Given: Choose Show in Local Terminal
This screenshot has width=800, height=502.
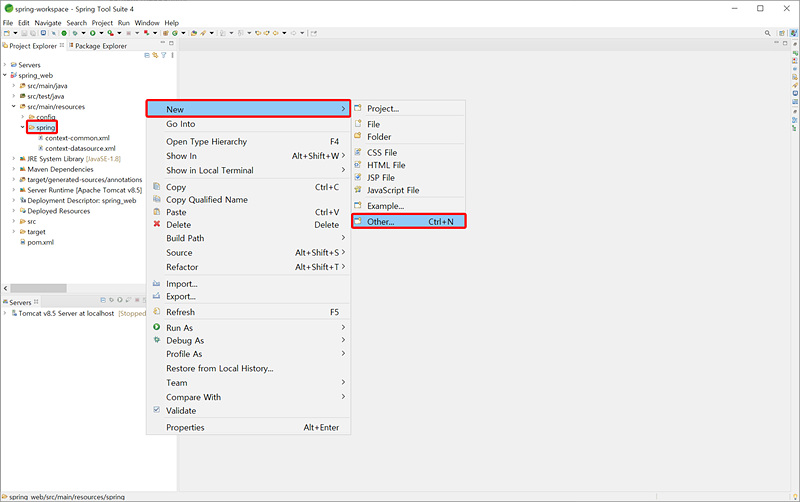Looking at the screenshot, I should (248, 170).
